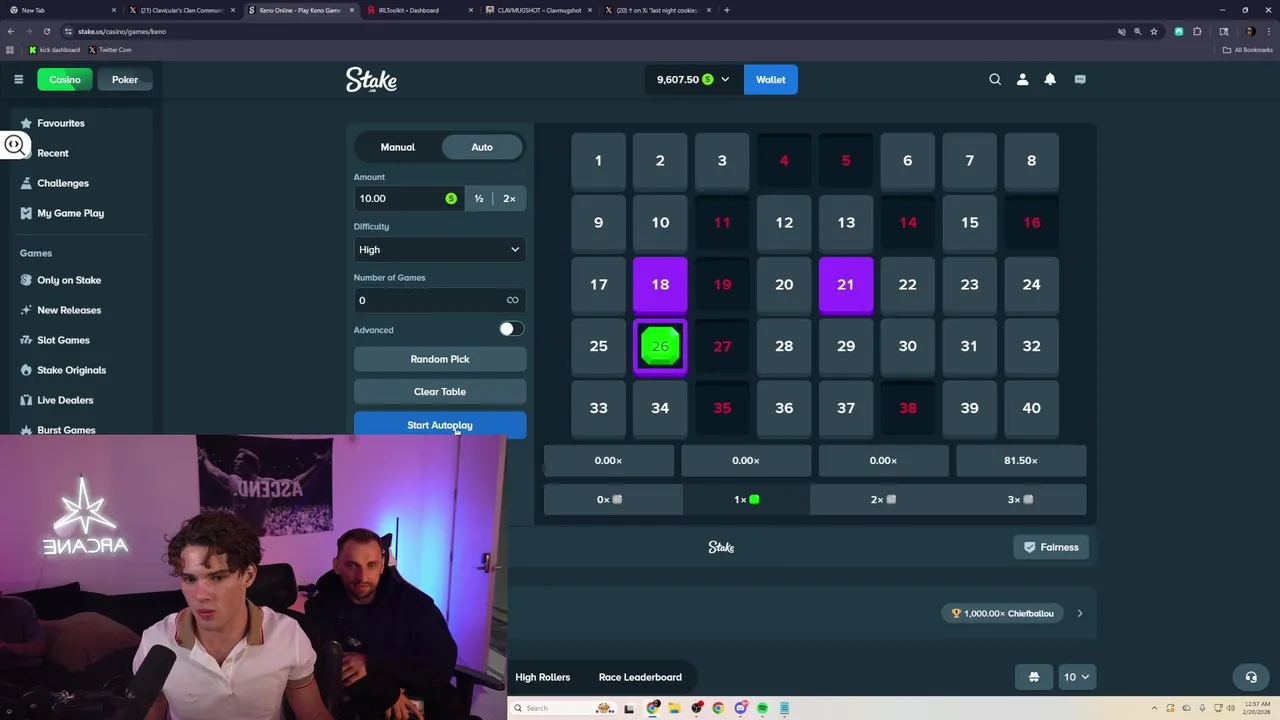The image size is (1280, 720).
Task: Click the Random Pick button
Action: [x=440, y=359]
